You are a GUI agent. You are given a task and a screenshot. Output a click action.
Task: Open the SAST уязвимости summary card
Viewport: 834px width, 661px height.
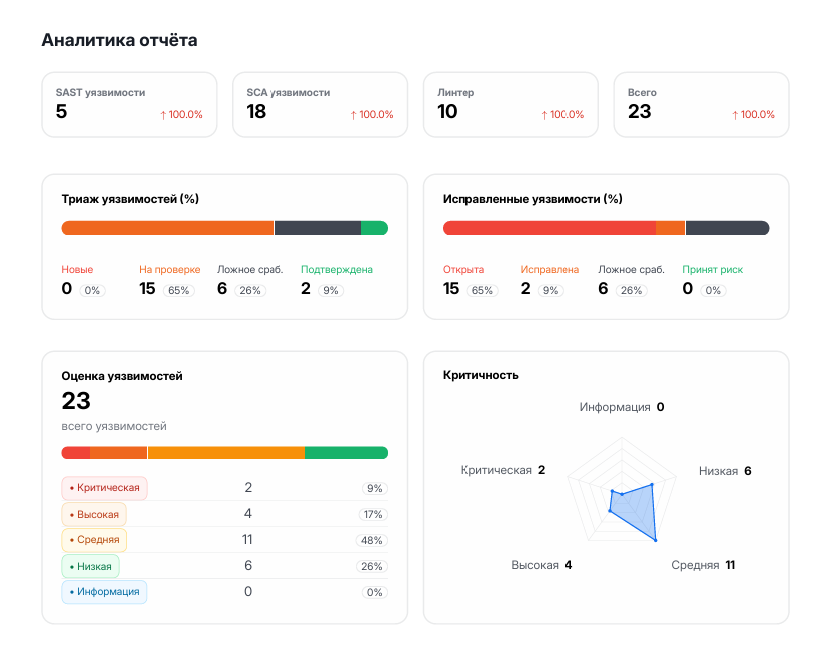[x=129, y=105]
